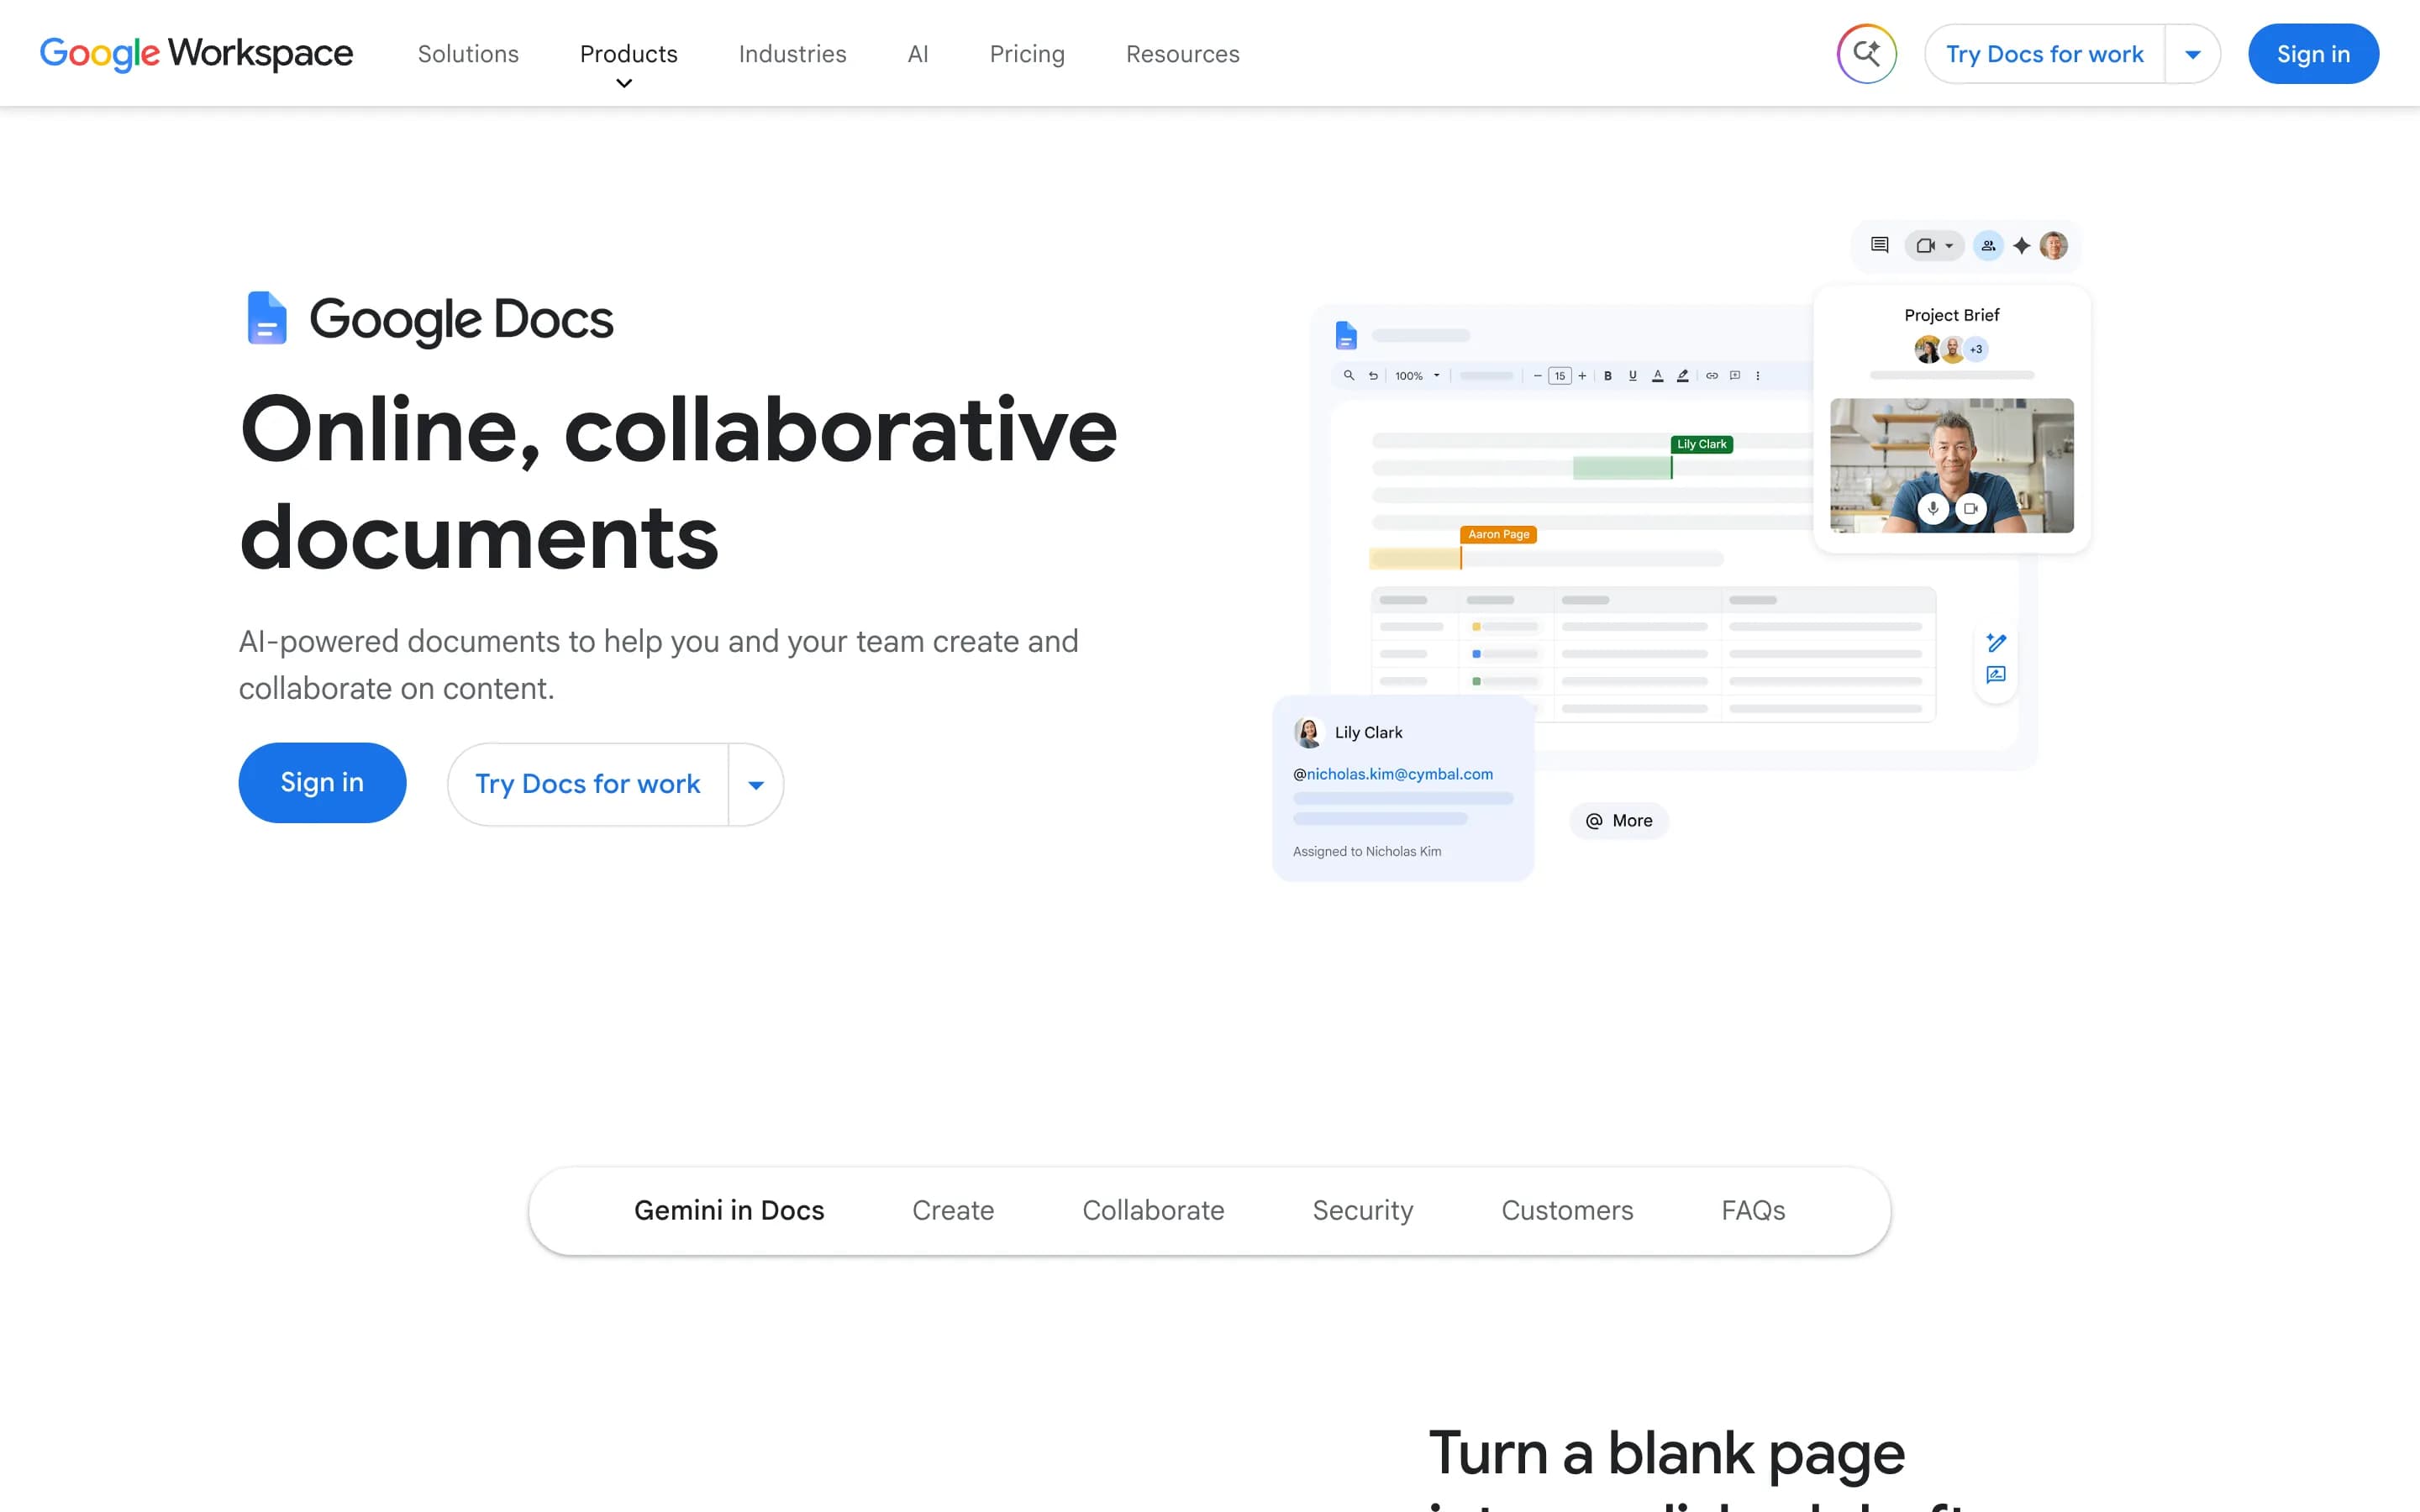The height and width of the screenshot is (1512, 2420).
Task: Click the green status chip in the illustrated table
Action: pos(1476,681)
